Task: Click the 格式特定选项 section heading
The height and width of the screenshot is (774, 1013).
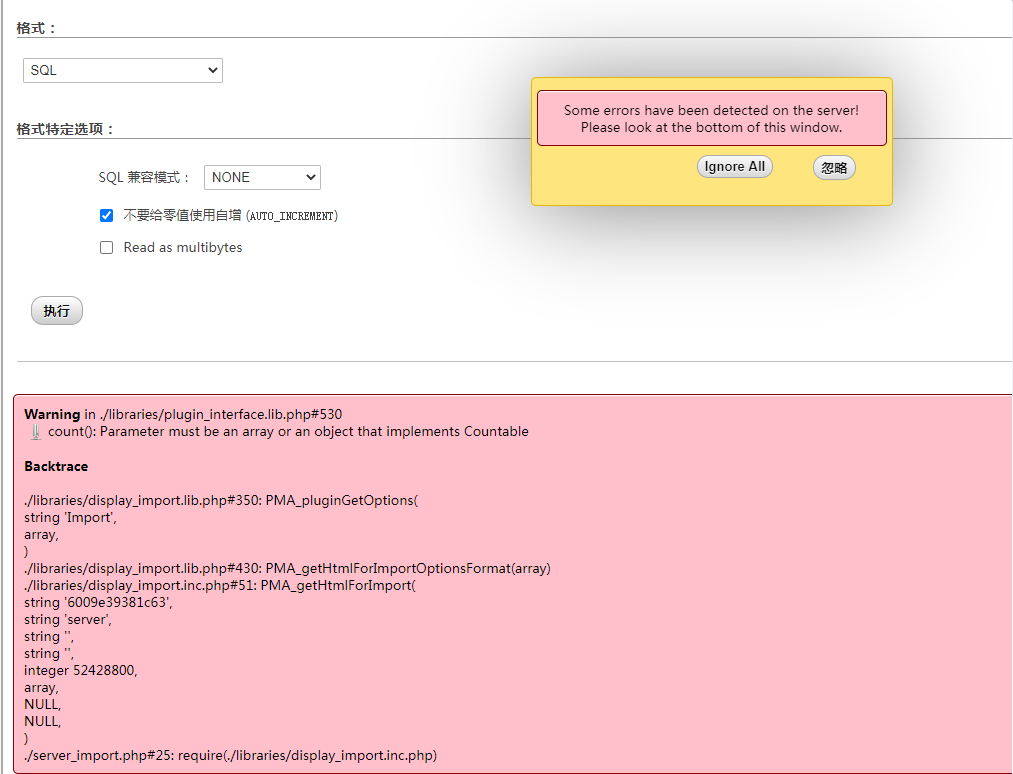Action: (x=66, y=129)
